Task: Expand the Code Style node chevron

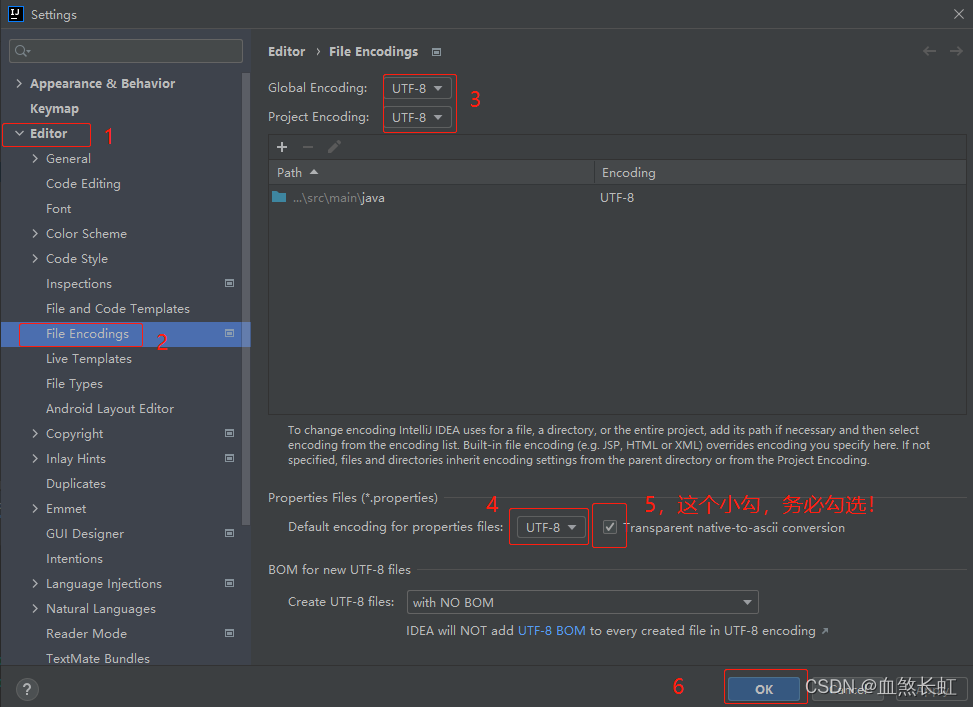Action: click(x=35, y=258)
